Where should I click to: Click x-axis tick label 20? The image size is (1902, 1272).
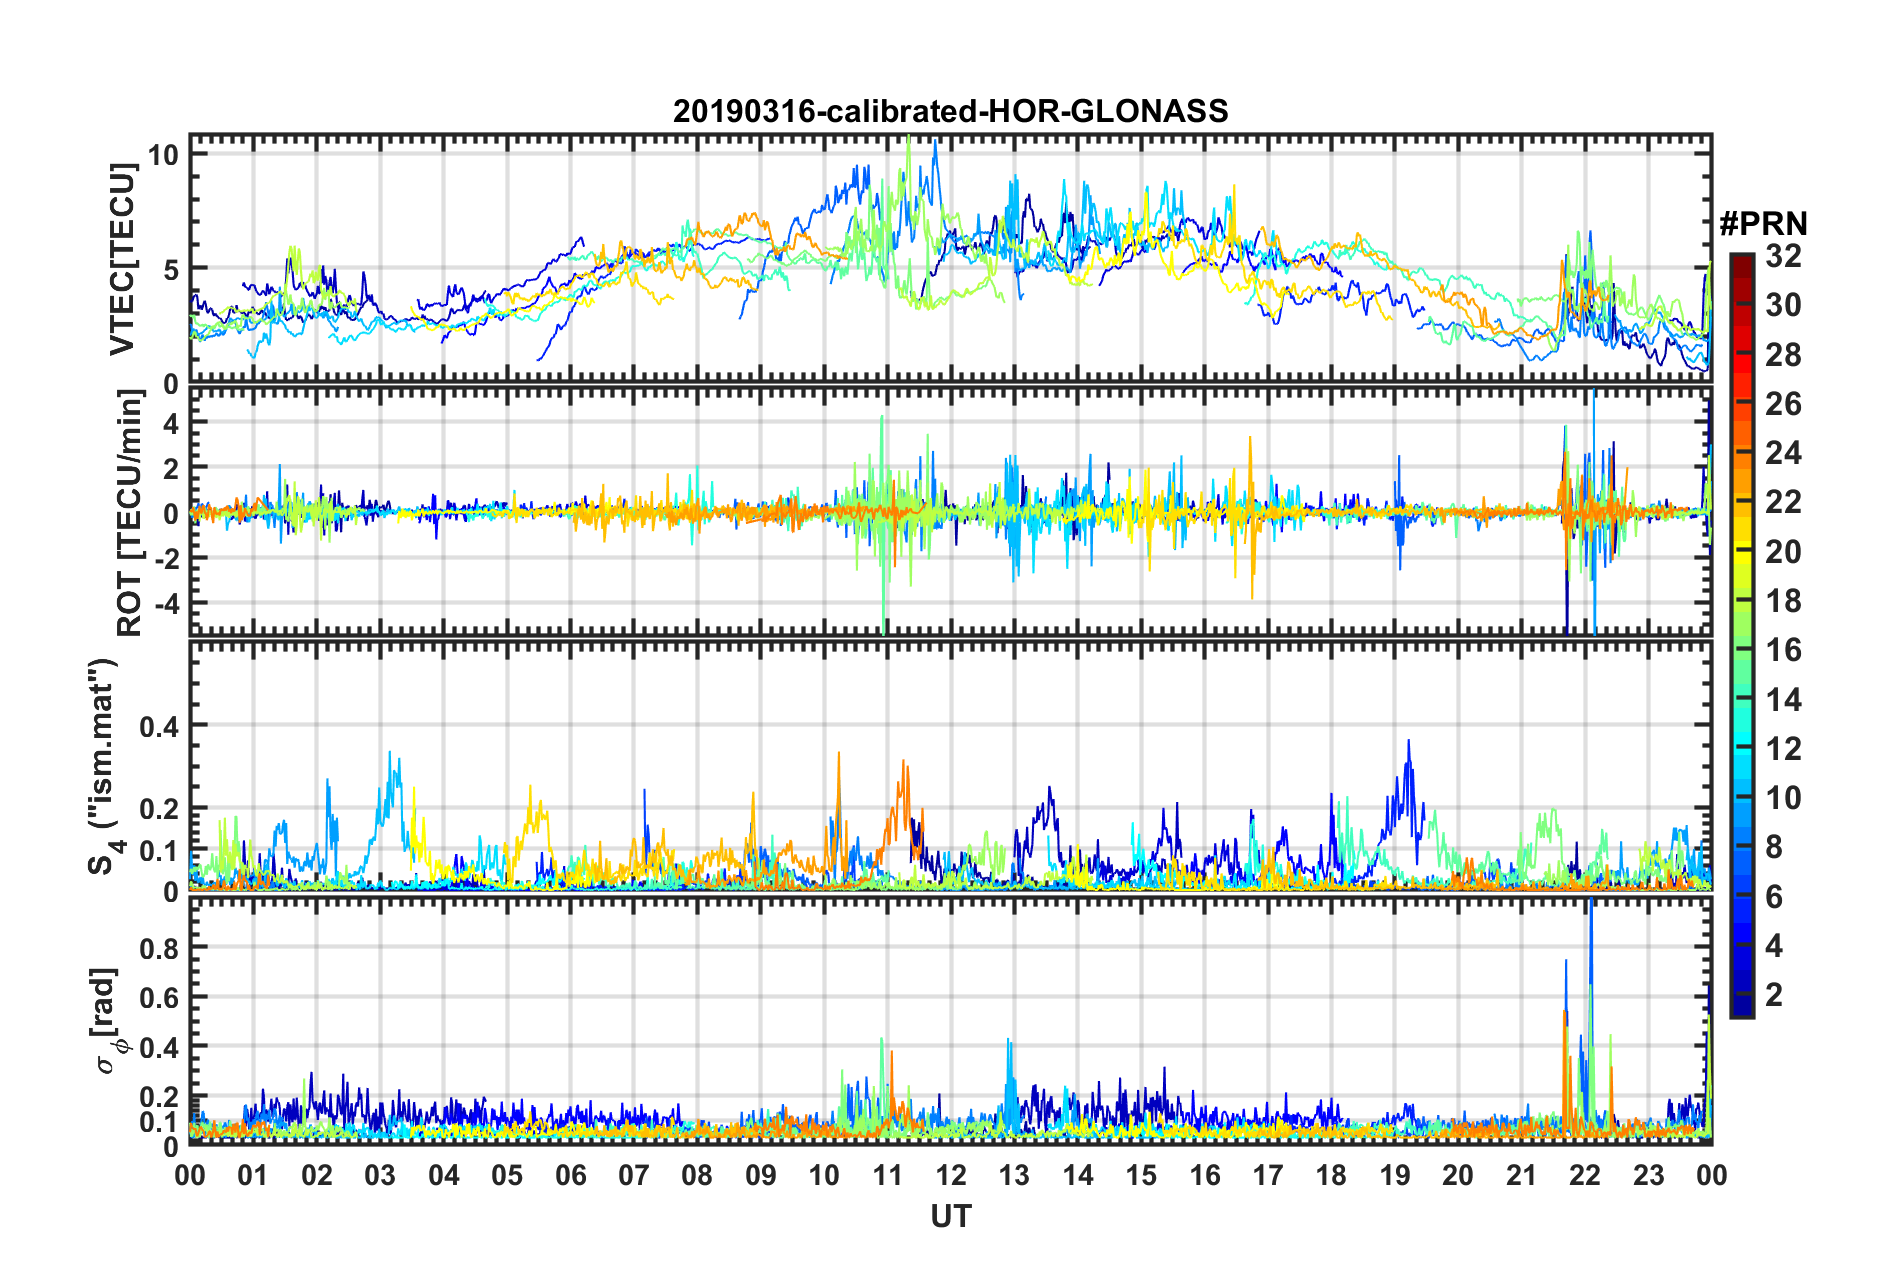(x=1458, y=1175)
